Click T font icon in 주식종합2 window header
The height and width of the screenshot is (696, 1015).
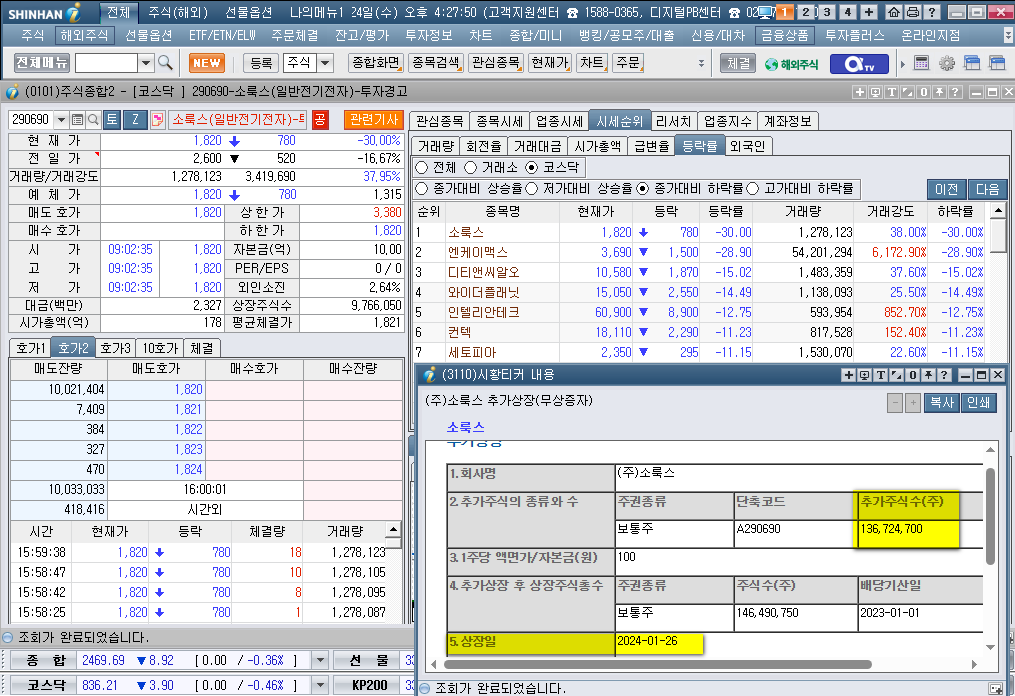892,93
